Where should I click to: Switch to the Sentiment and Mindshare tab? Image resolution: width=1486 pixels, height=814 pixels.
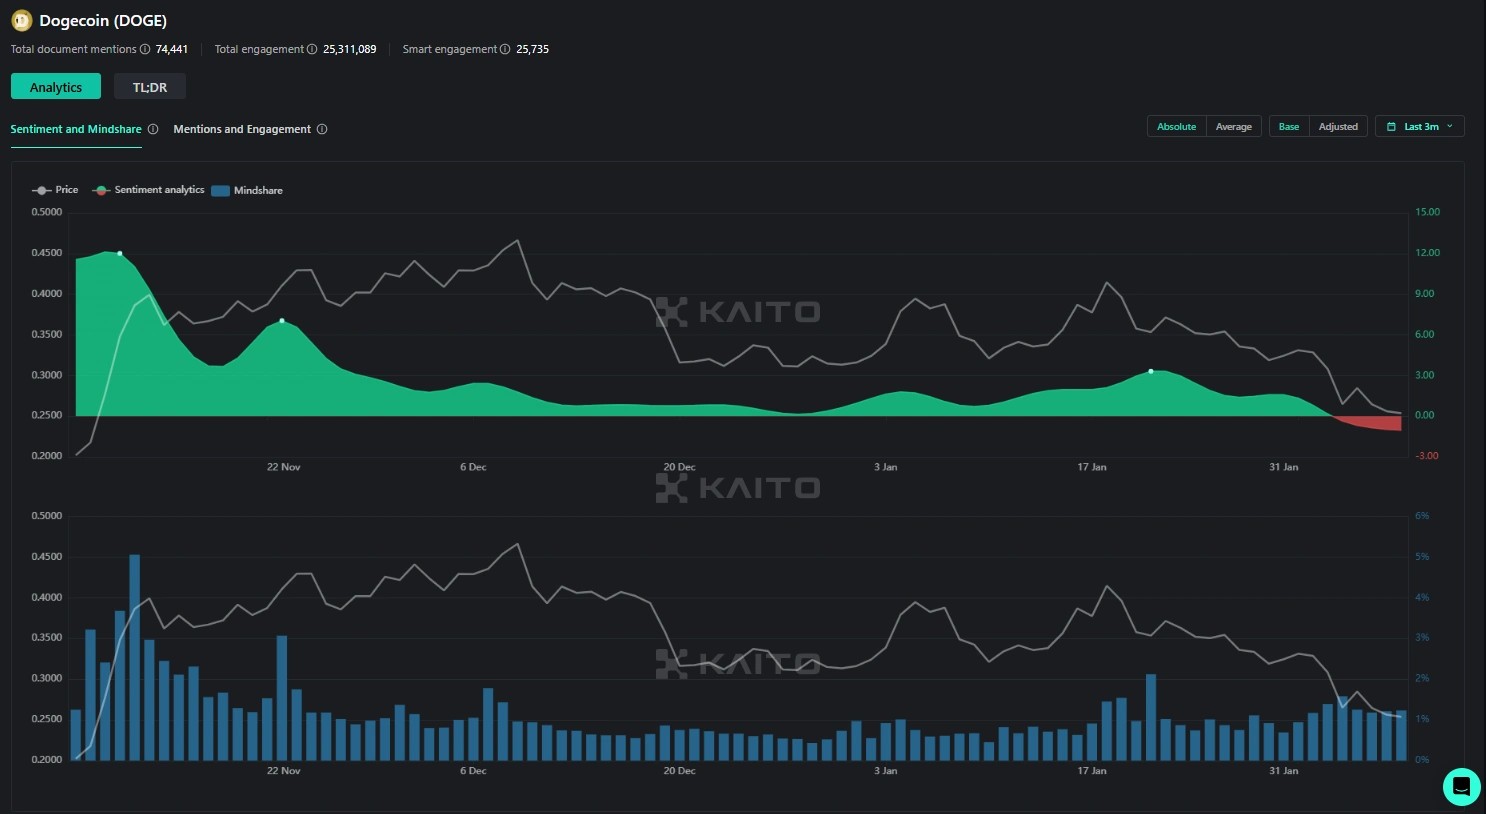[x=76, y=129]
